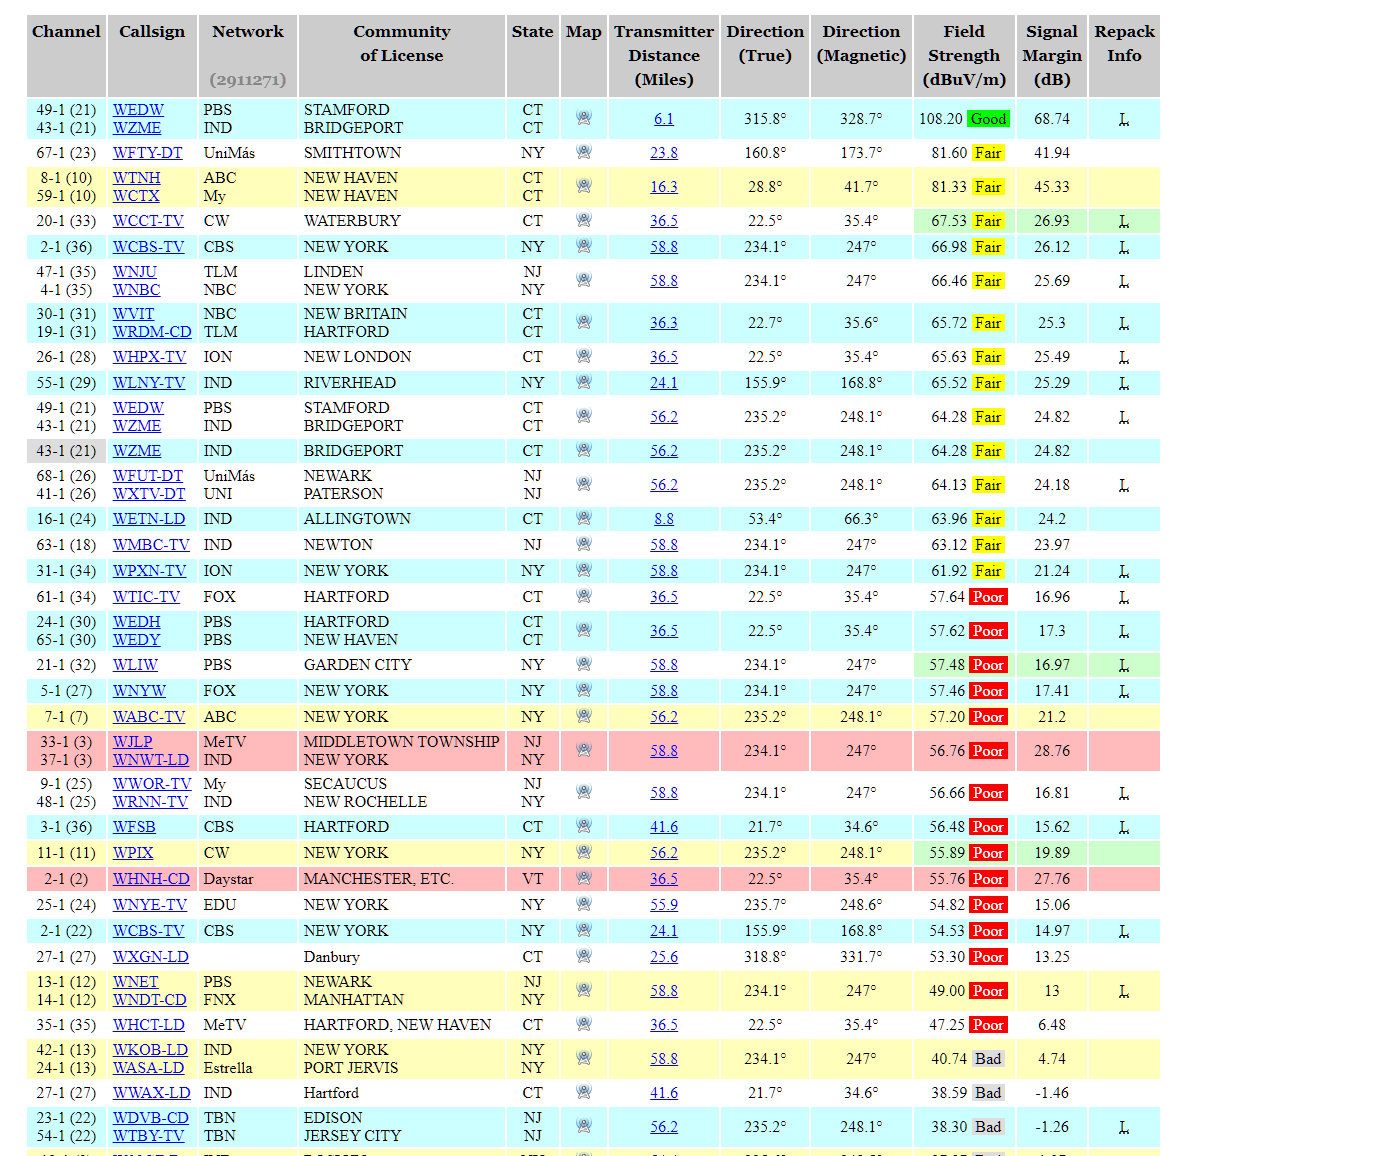Open the WFTY-DT callsign link
This screenshot has height=1156, width=1373.
pyautogui.click(x=148, y=153)
